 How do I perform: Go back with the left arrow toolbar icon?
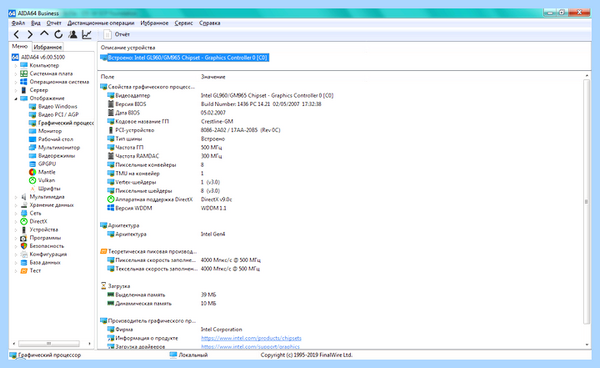(x=16, y=34)
